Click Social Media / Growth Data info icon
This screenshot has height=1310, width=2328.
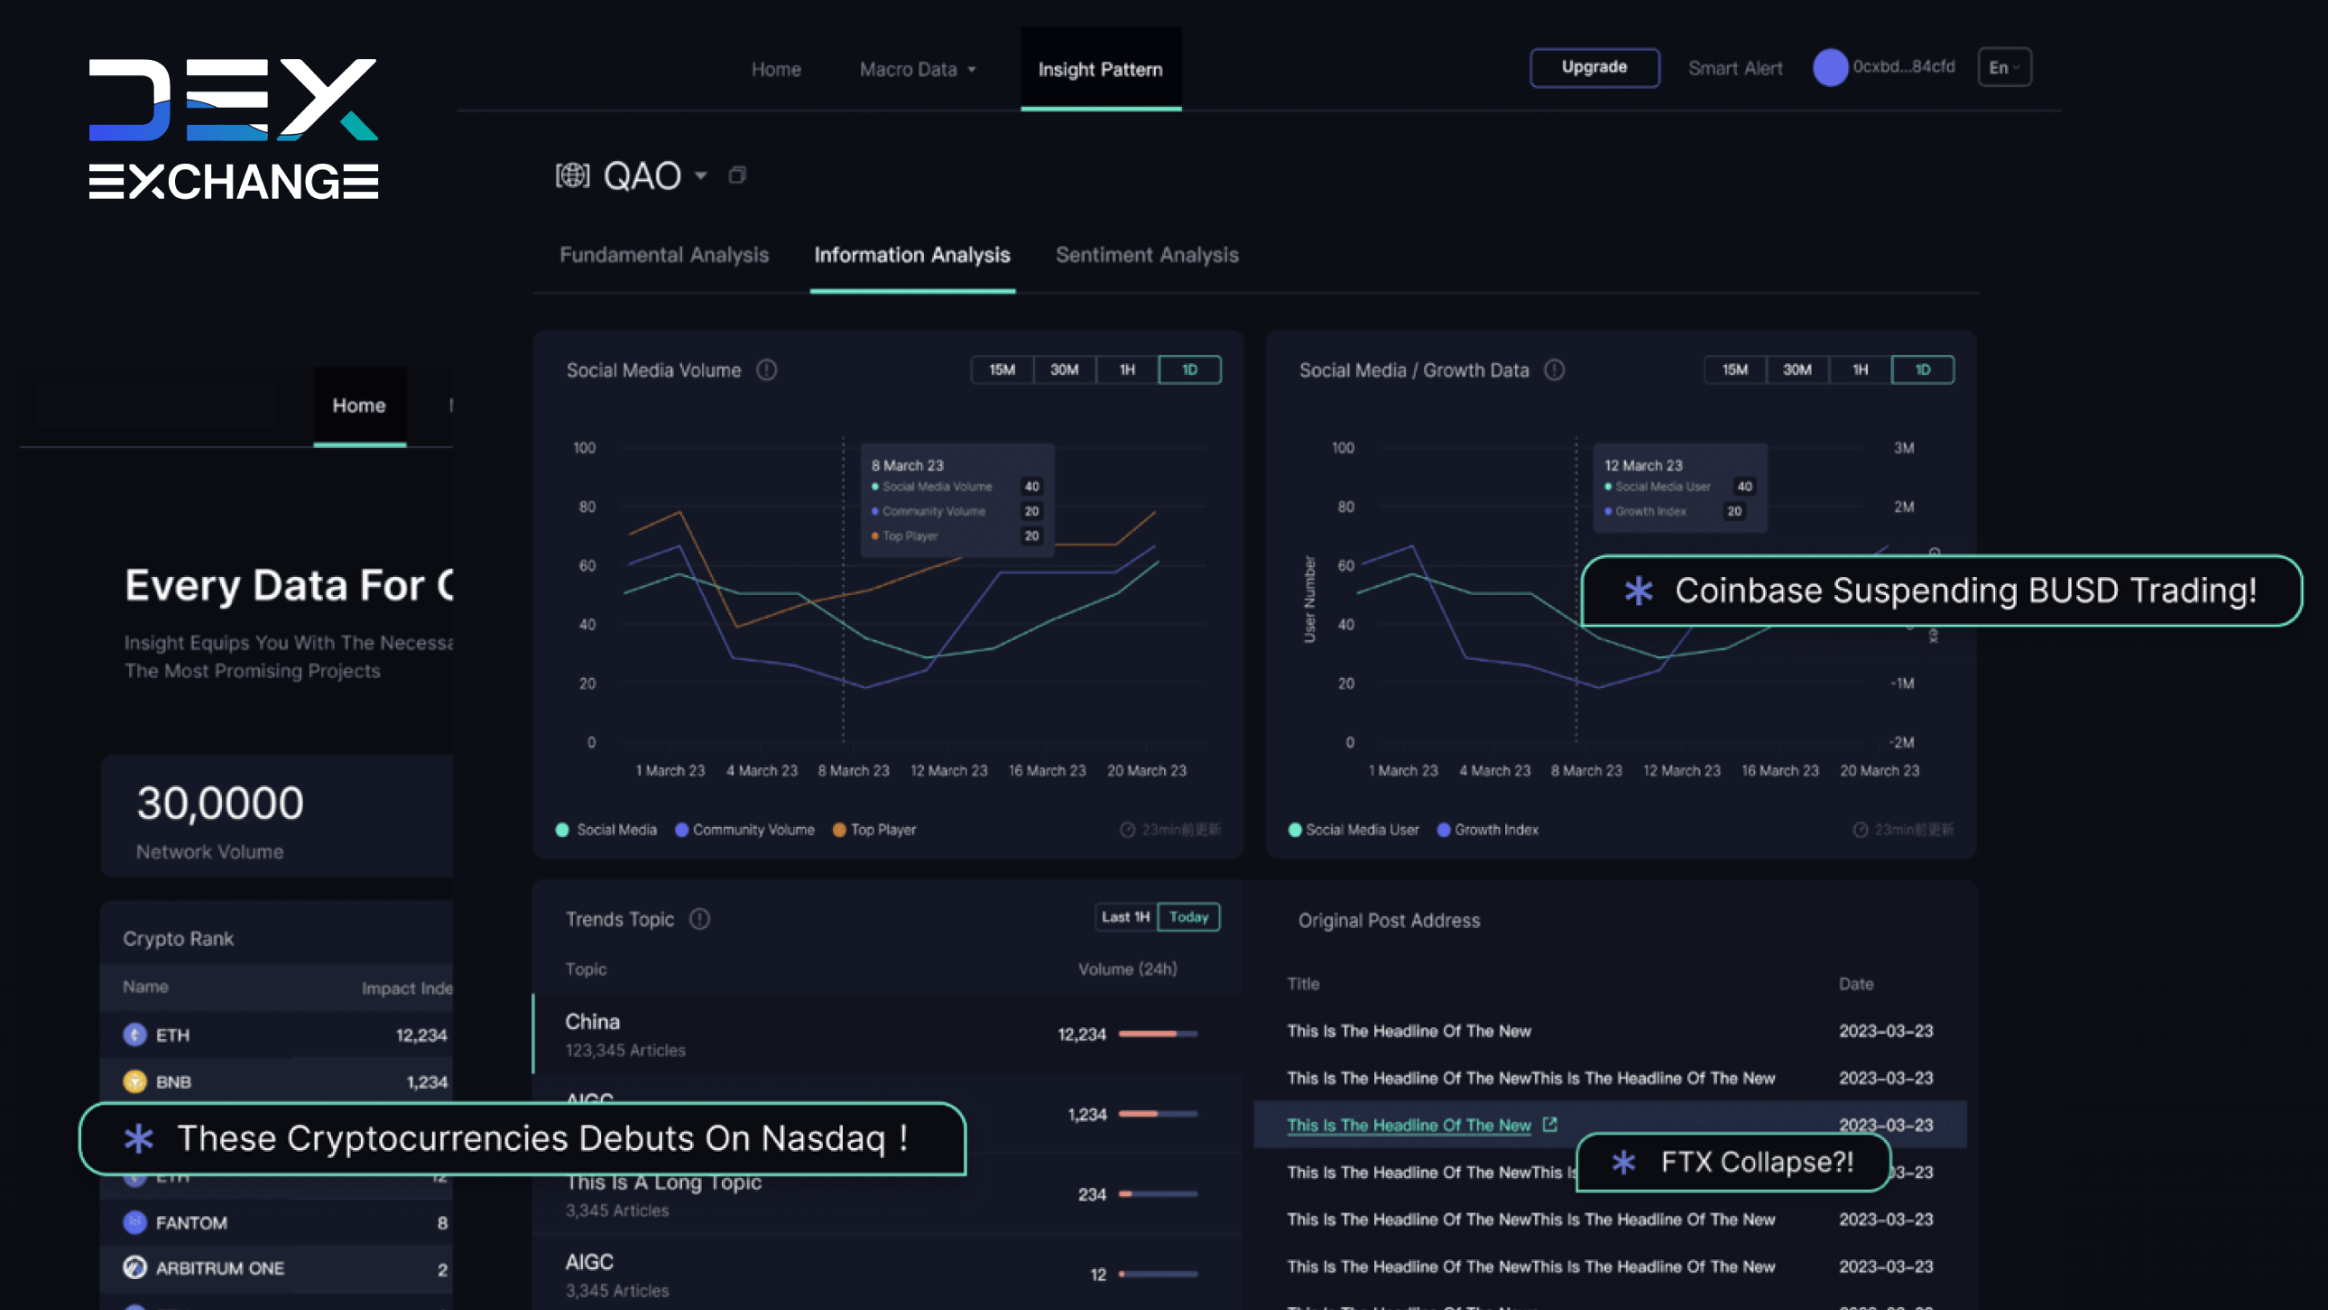coord(1554,370)
